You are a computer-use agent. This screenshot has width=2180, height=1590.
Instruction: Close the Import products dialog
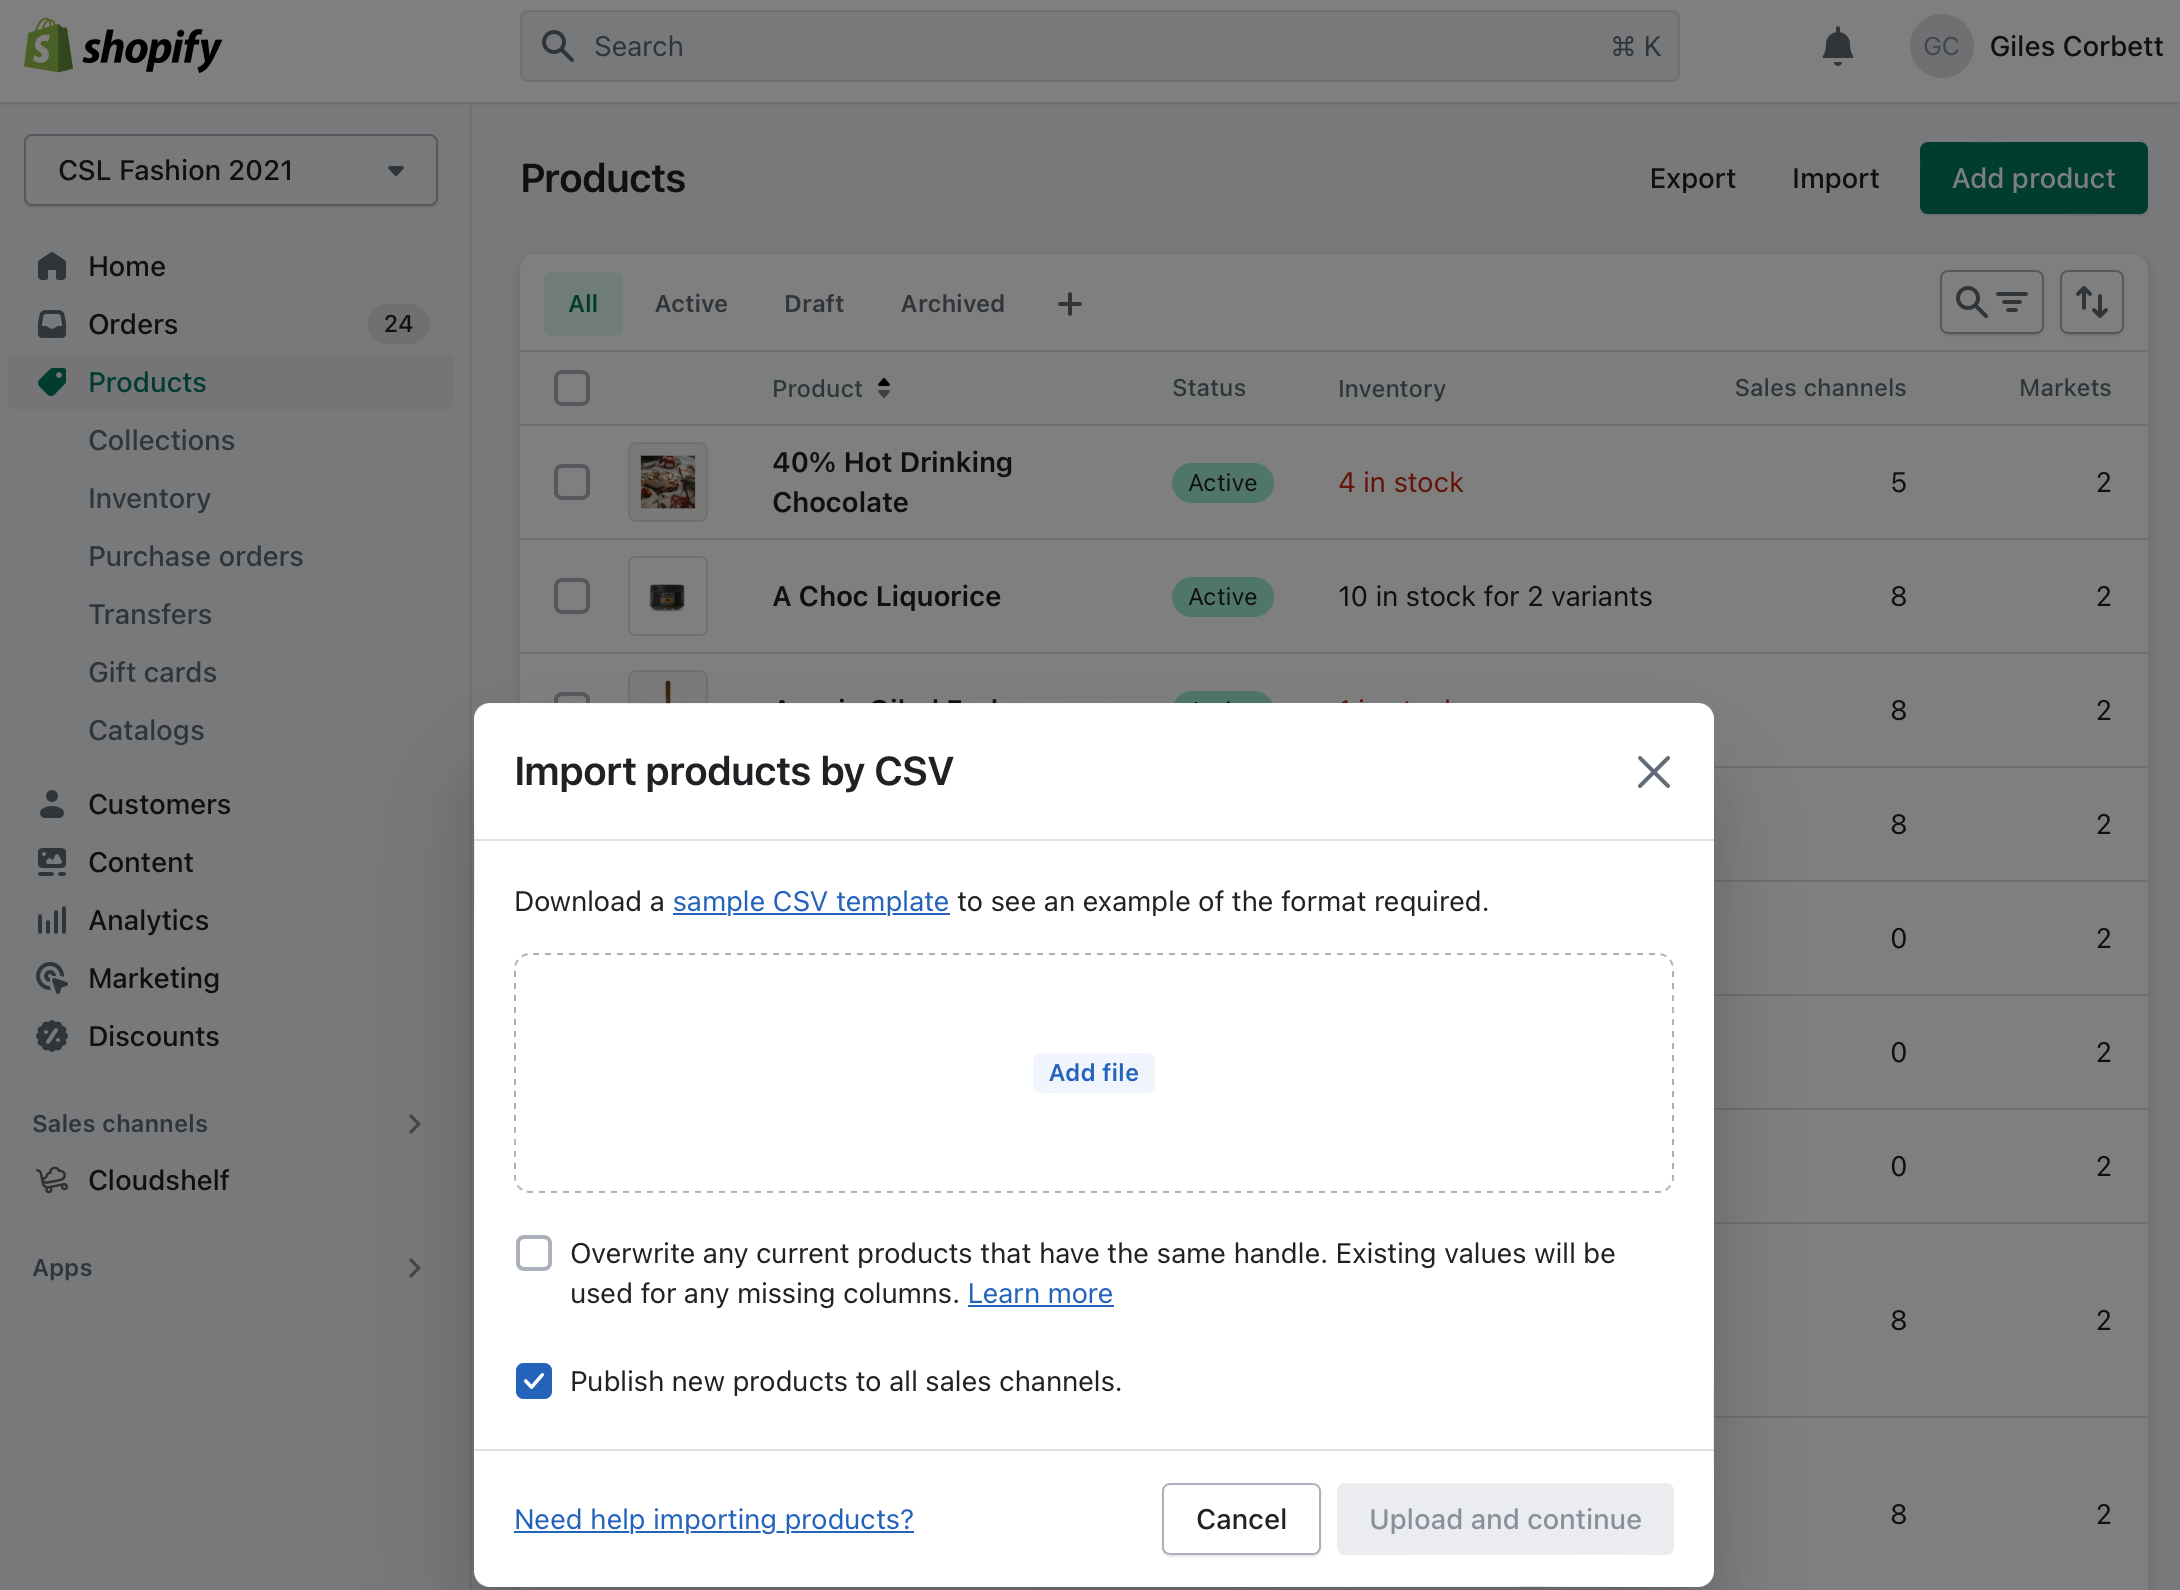point(1653,772)
